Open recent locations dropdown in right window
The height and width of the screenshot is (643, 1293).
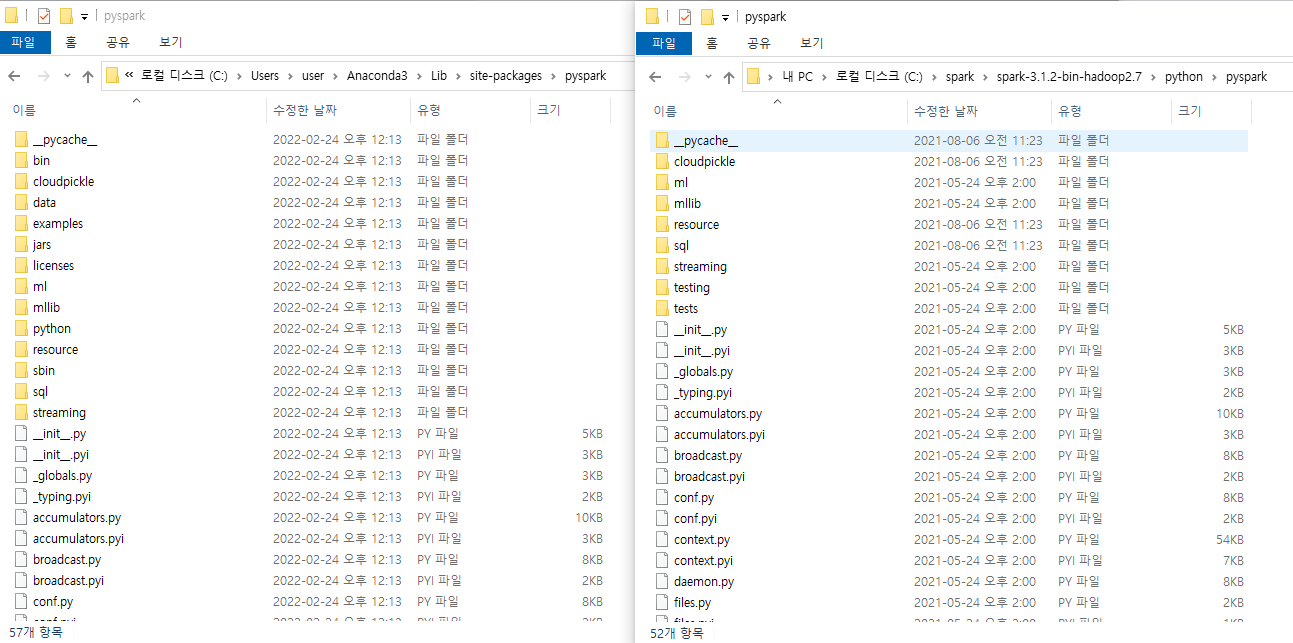pyautogui.click(x=708, y=77)
